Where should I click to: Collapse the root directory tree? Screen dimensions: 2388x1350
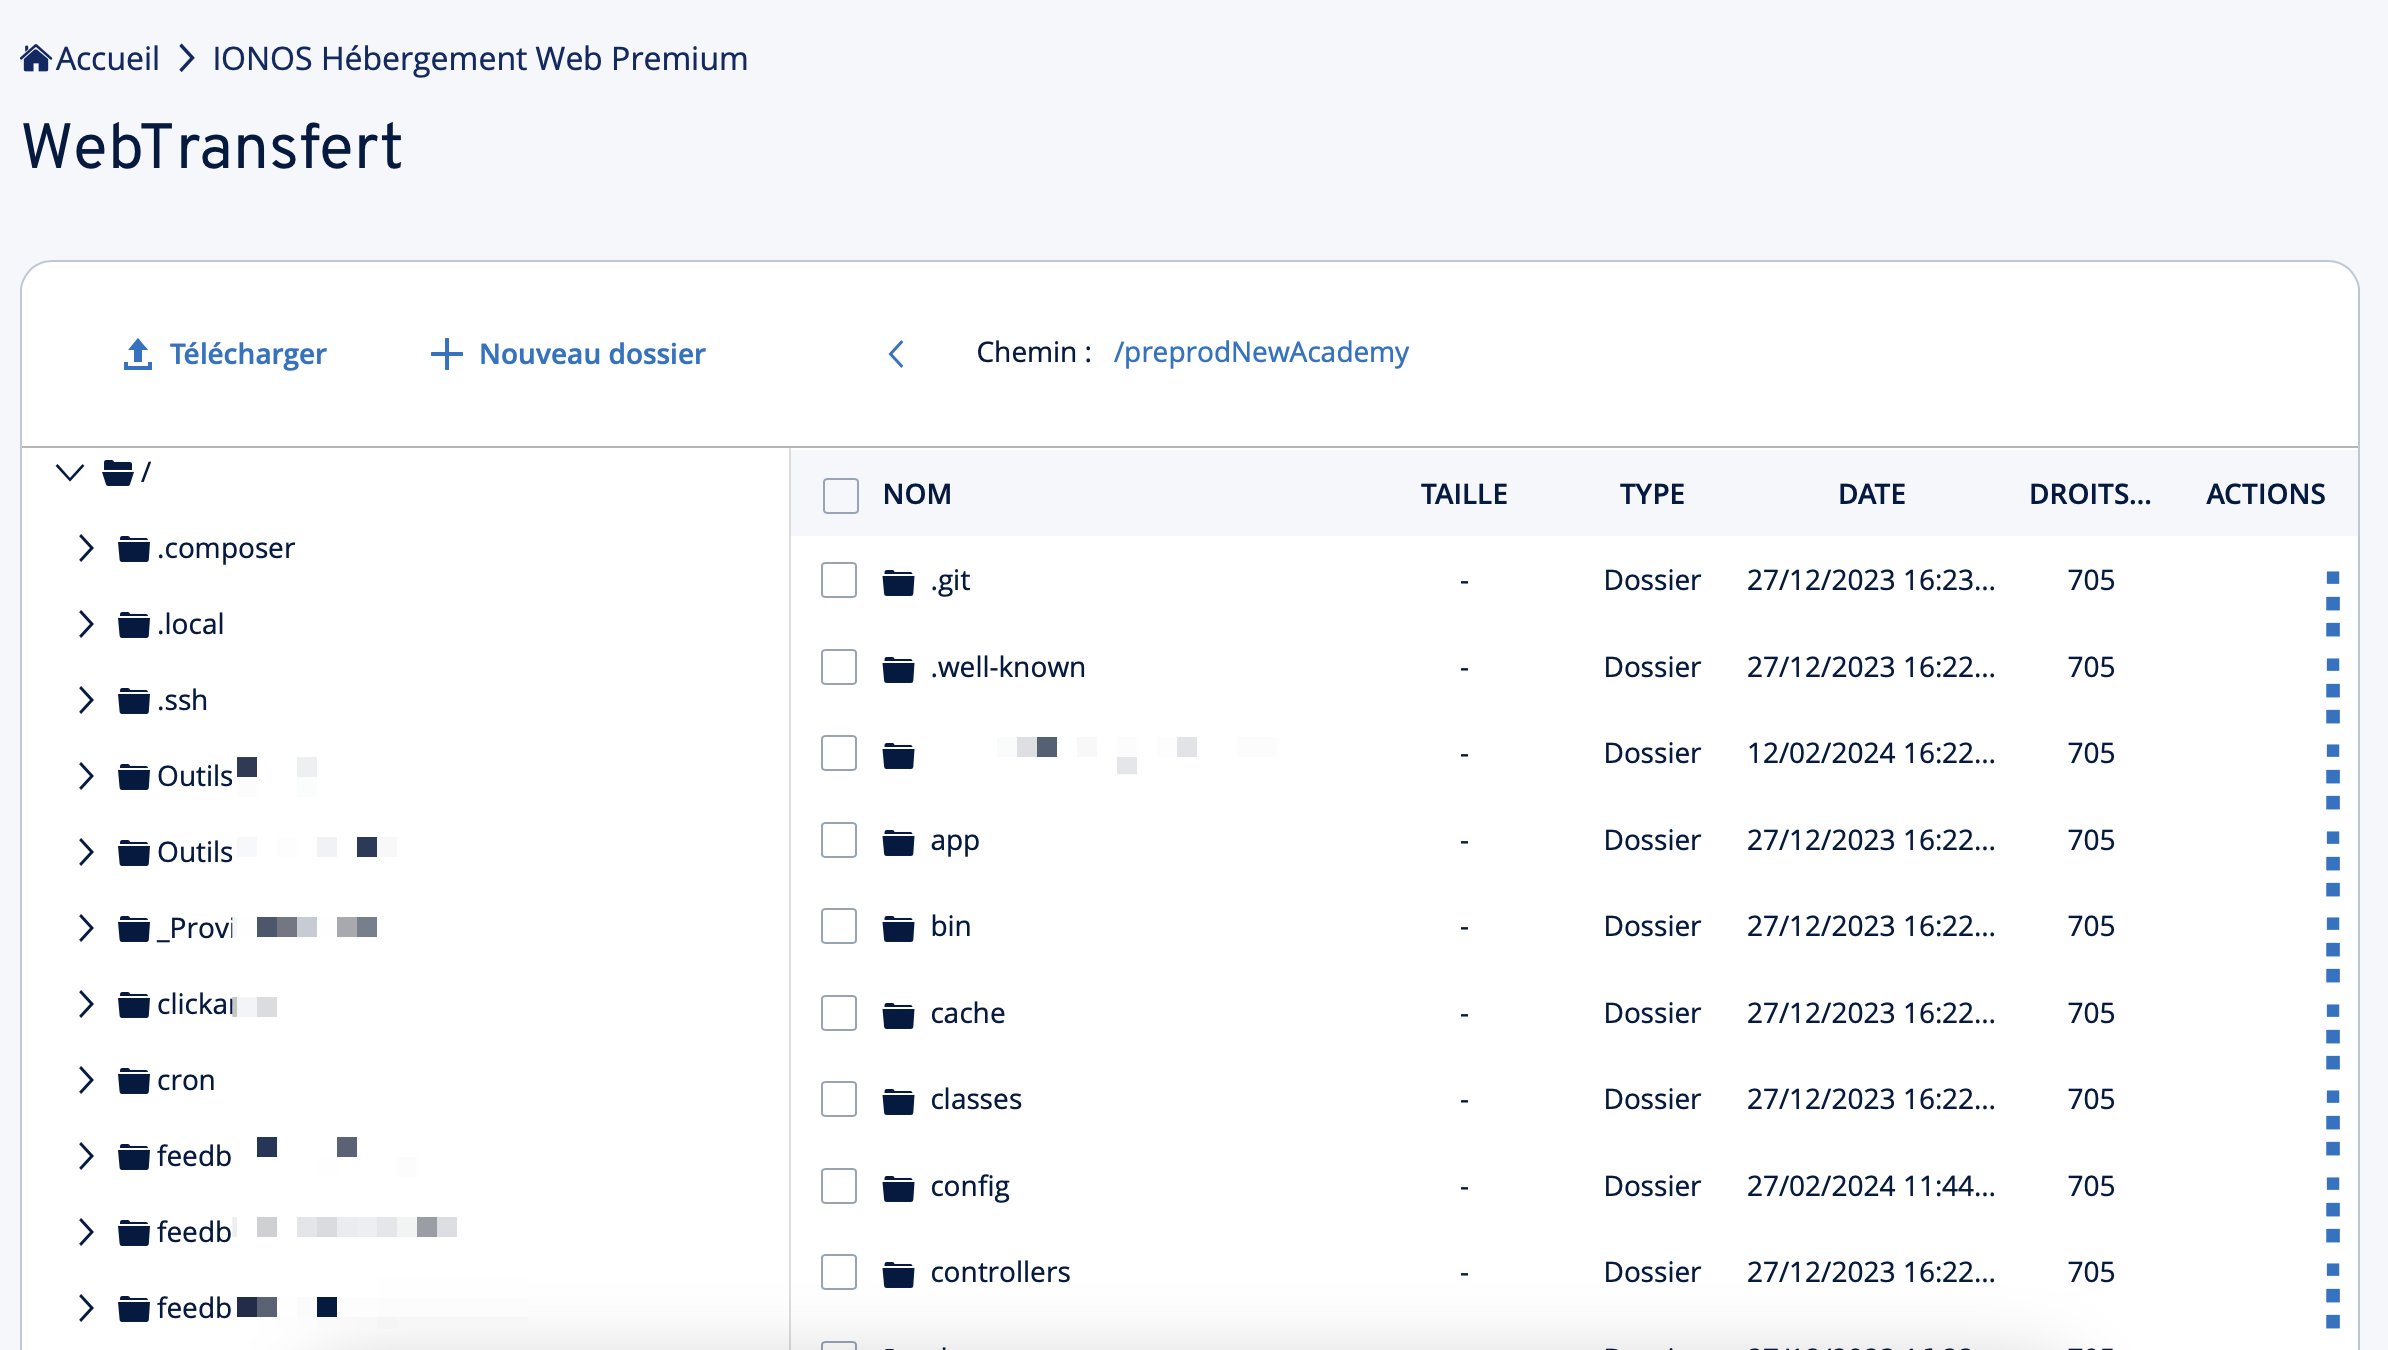pos(68,472)
